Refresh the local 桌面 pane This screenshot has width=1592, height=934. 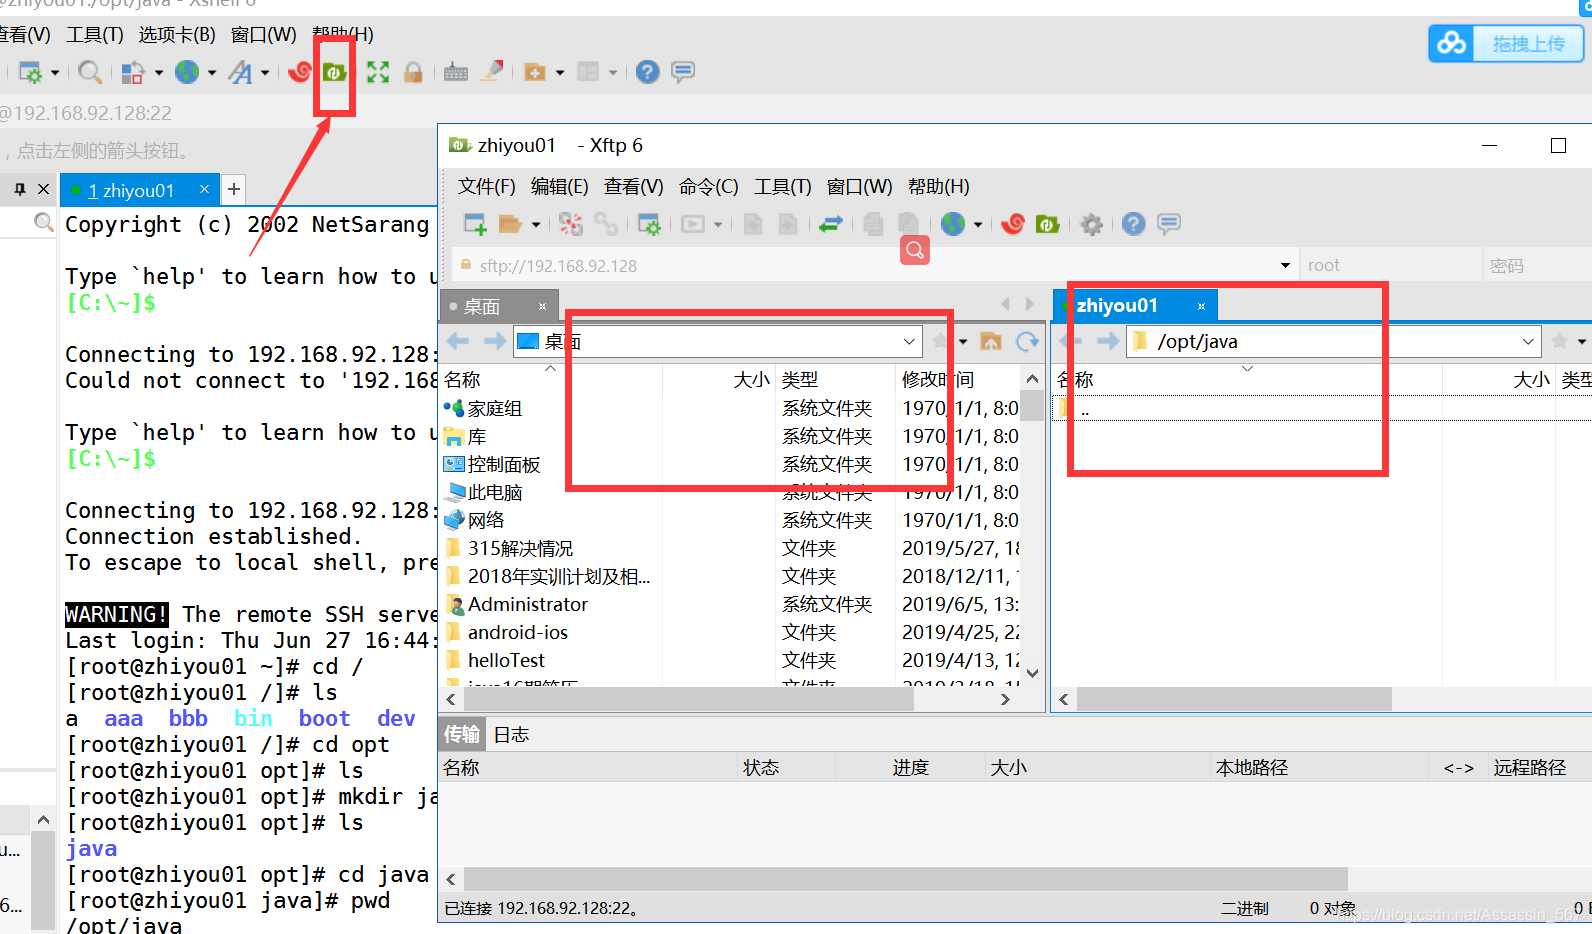[1027, 342]
